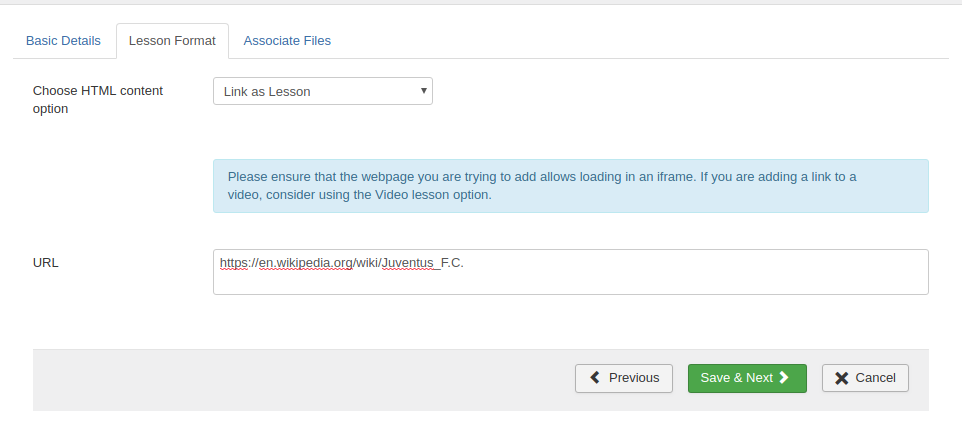Click the 'URL' field label
This screenshot has width=962, height=442.
pos(46,263)
